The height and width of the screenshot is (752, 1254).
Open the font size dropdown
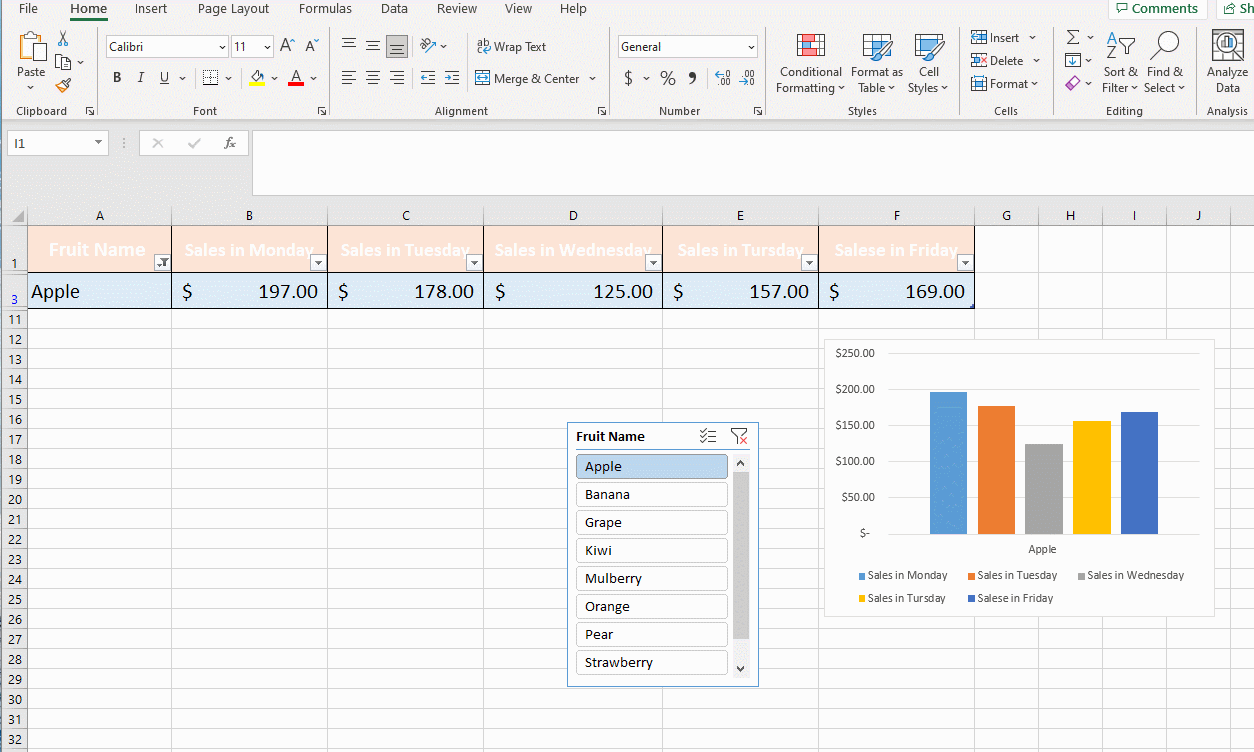(x=267, y=47)
